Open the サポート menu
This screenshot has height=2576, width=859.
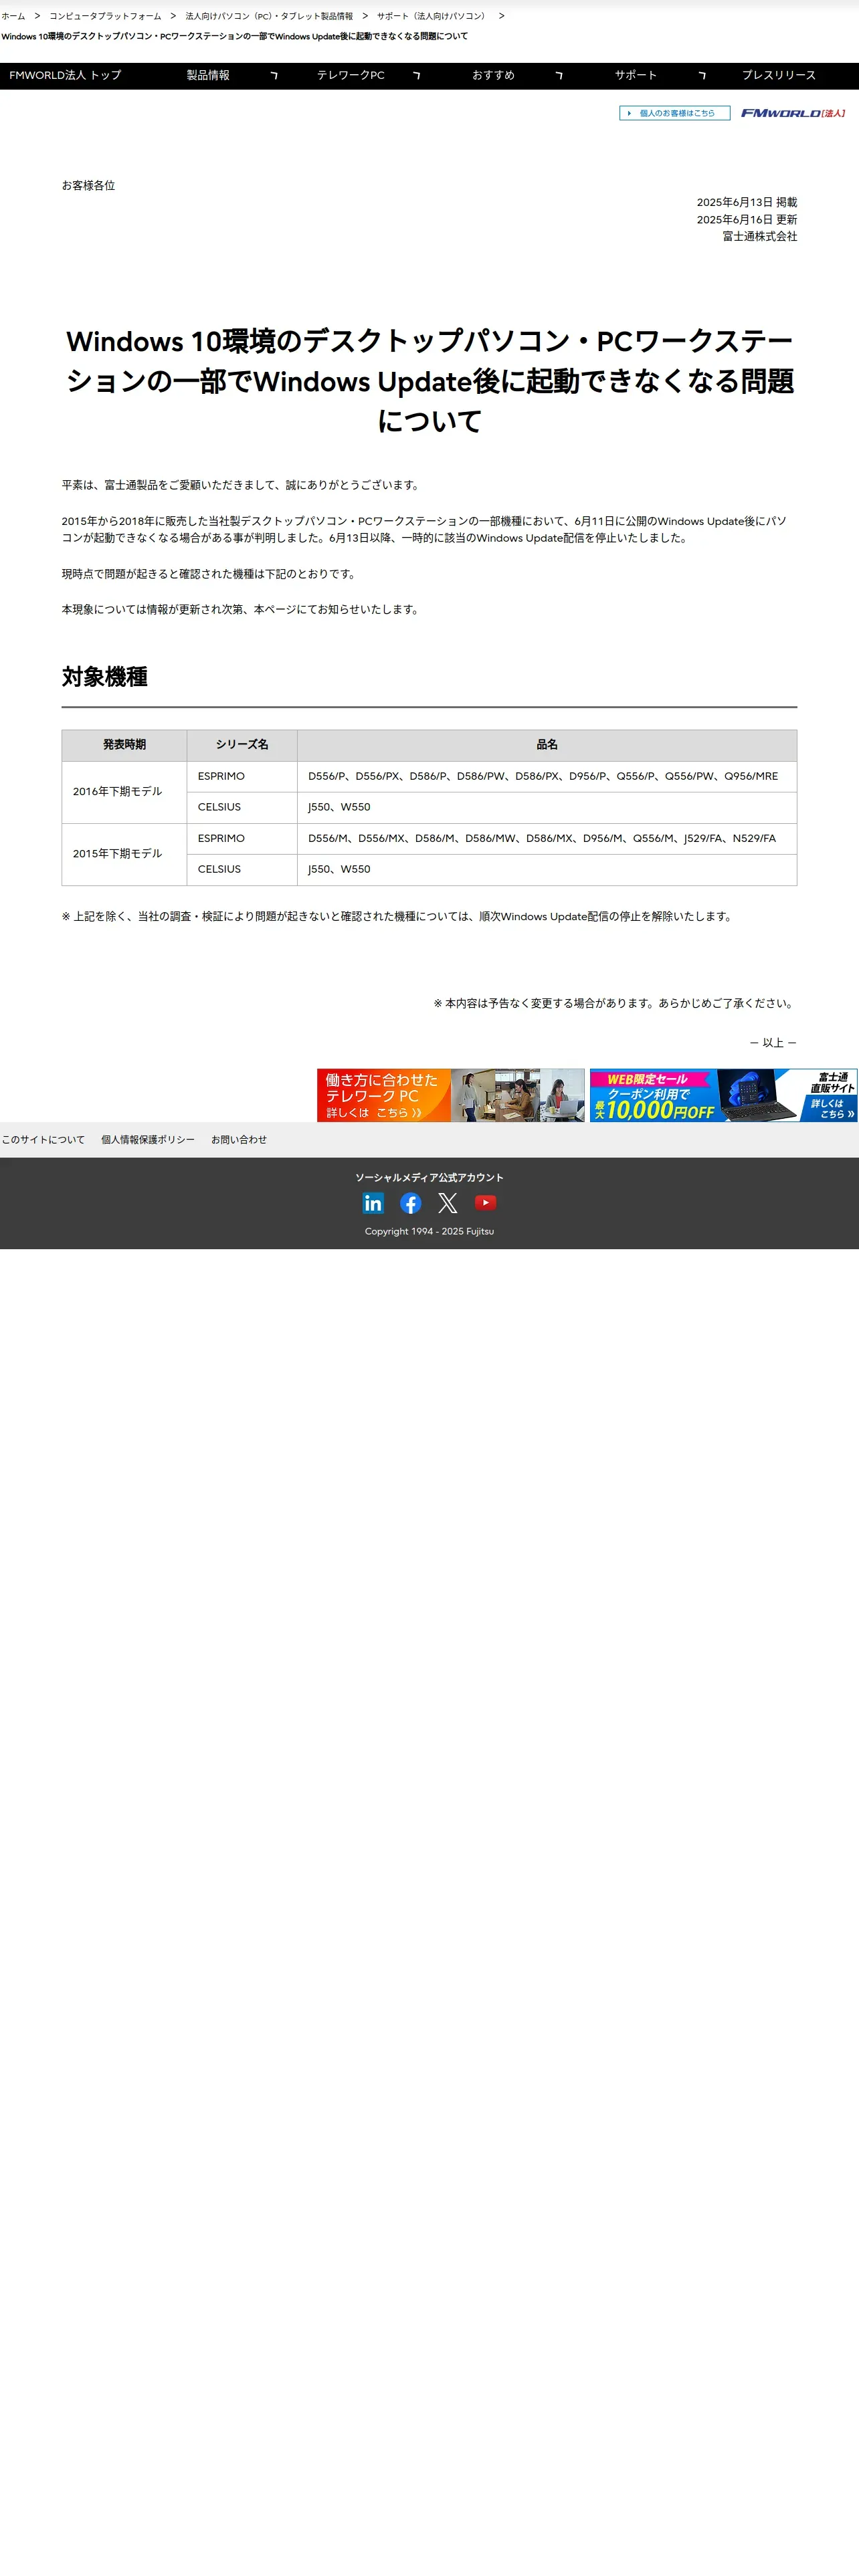point(636,75)
